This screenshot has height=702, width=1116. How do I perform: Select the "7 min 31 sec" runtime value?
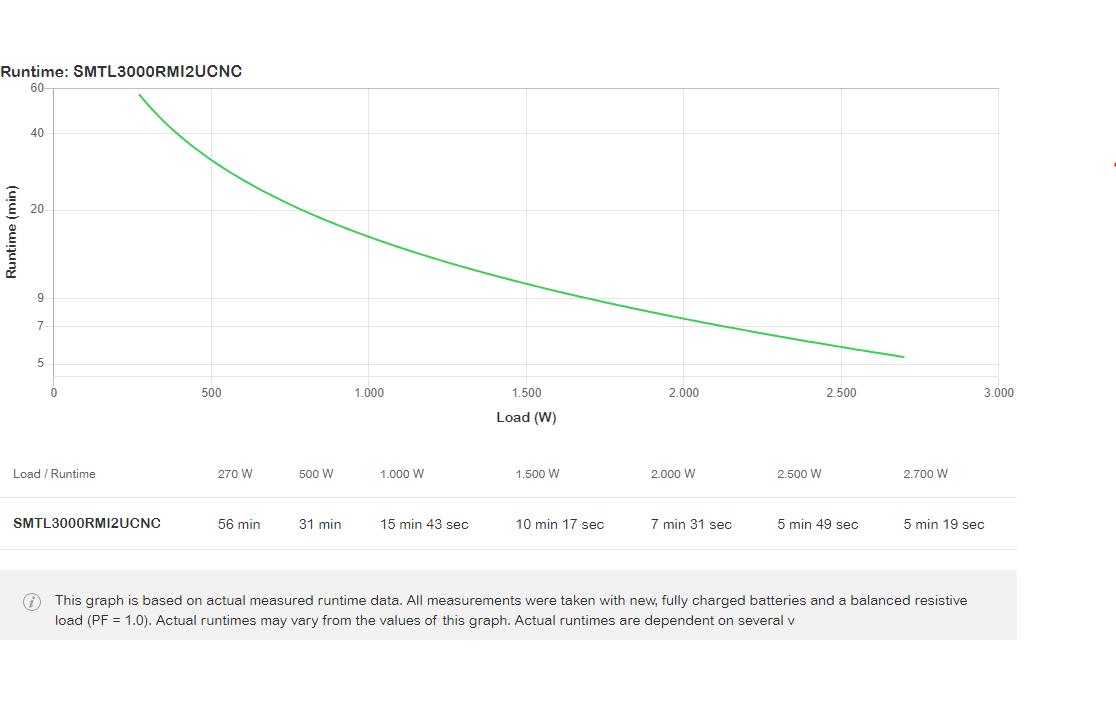[691, 524]
